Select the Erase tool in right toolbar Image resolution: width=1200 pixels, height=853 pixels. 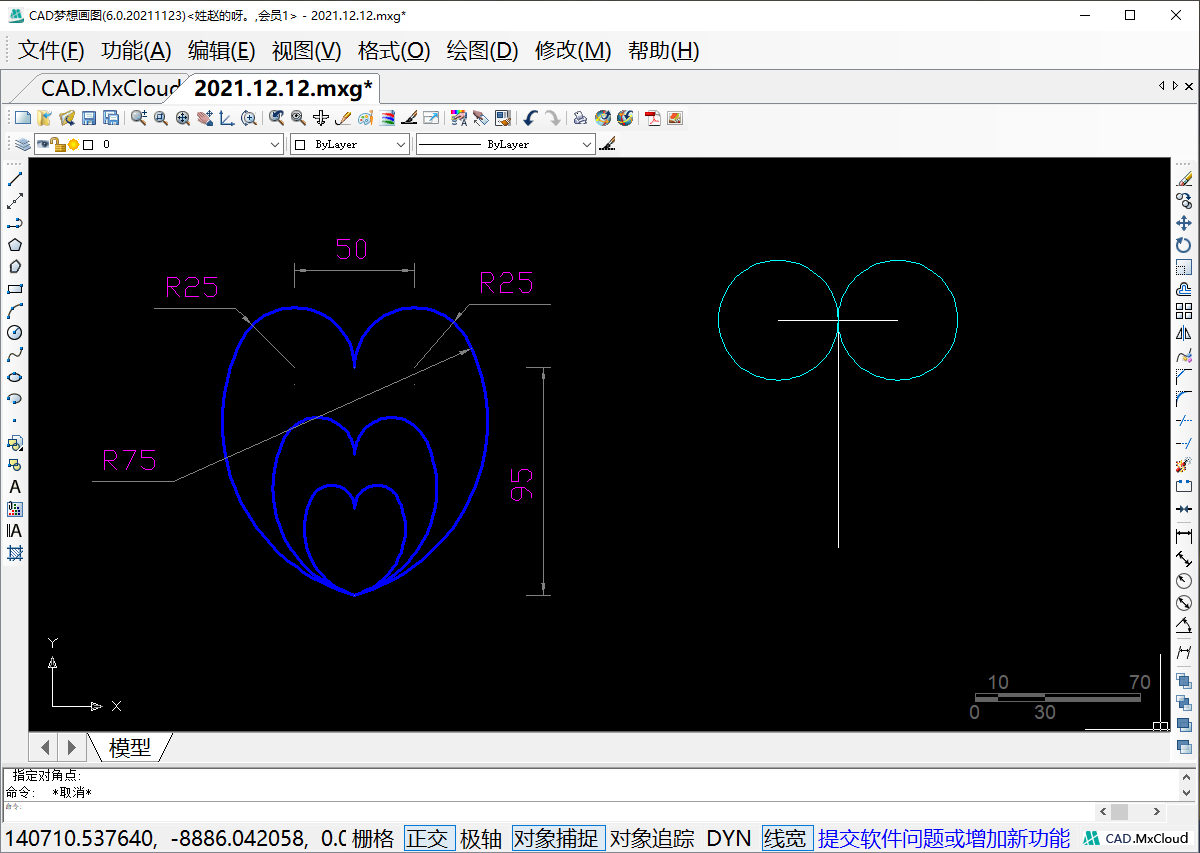pos(1184,179)
